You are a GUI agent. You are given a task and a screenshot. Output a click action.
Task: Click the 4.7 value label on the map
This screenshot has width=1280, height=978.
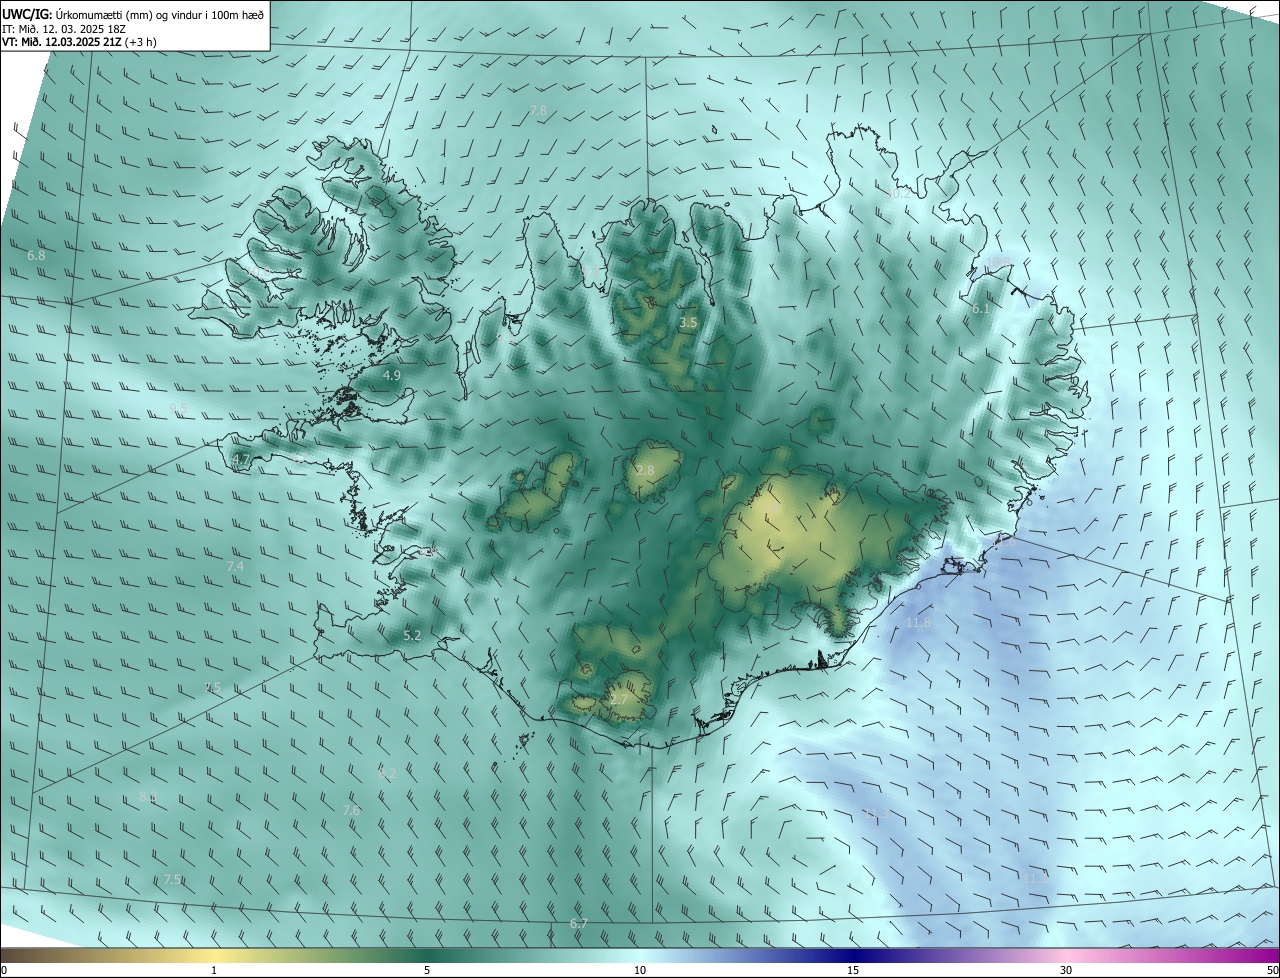point(240,459)
